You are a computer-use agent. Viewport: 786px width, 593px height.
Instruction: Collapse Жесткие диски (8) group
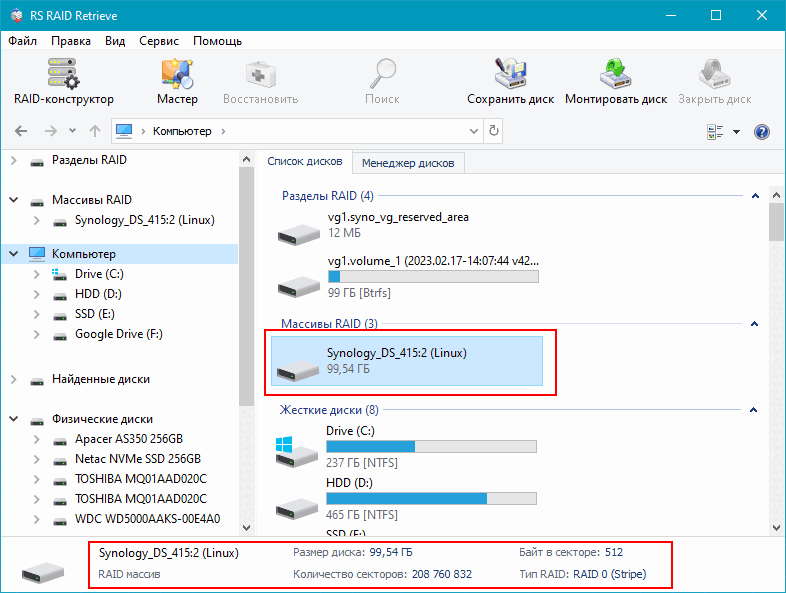click(753, 410)
